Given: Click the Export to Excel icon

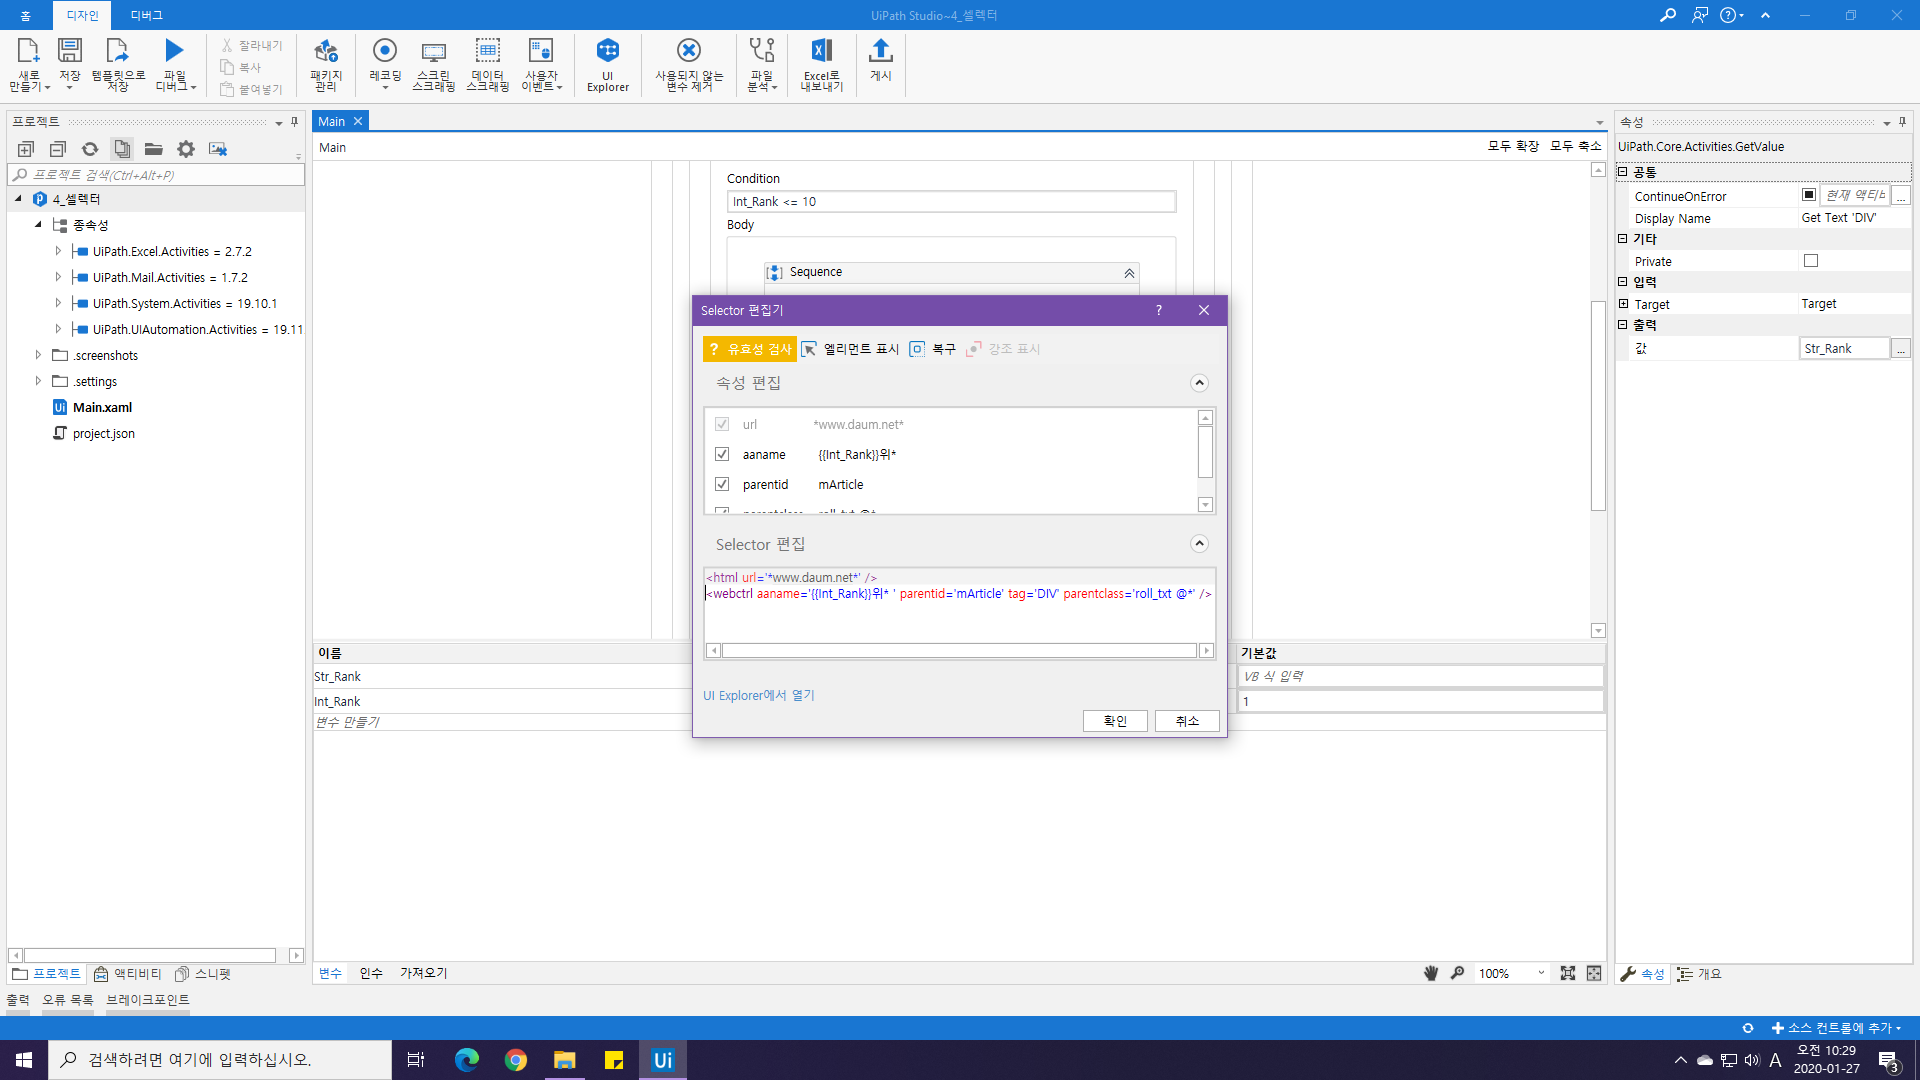Looking at the screenshot, I should pyautogui.click(x=821, y=64).
